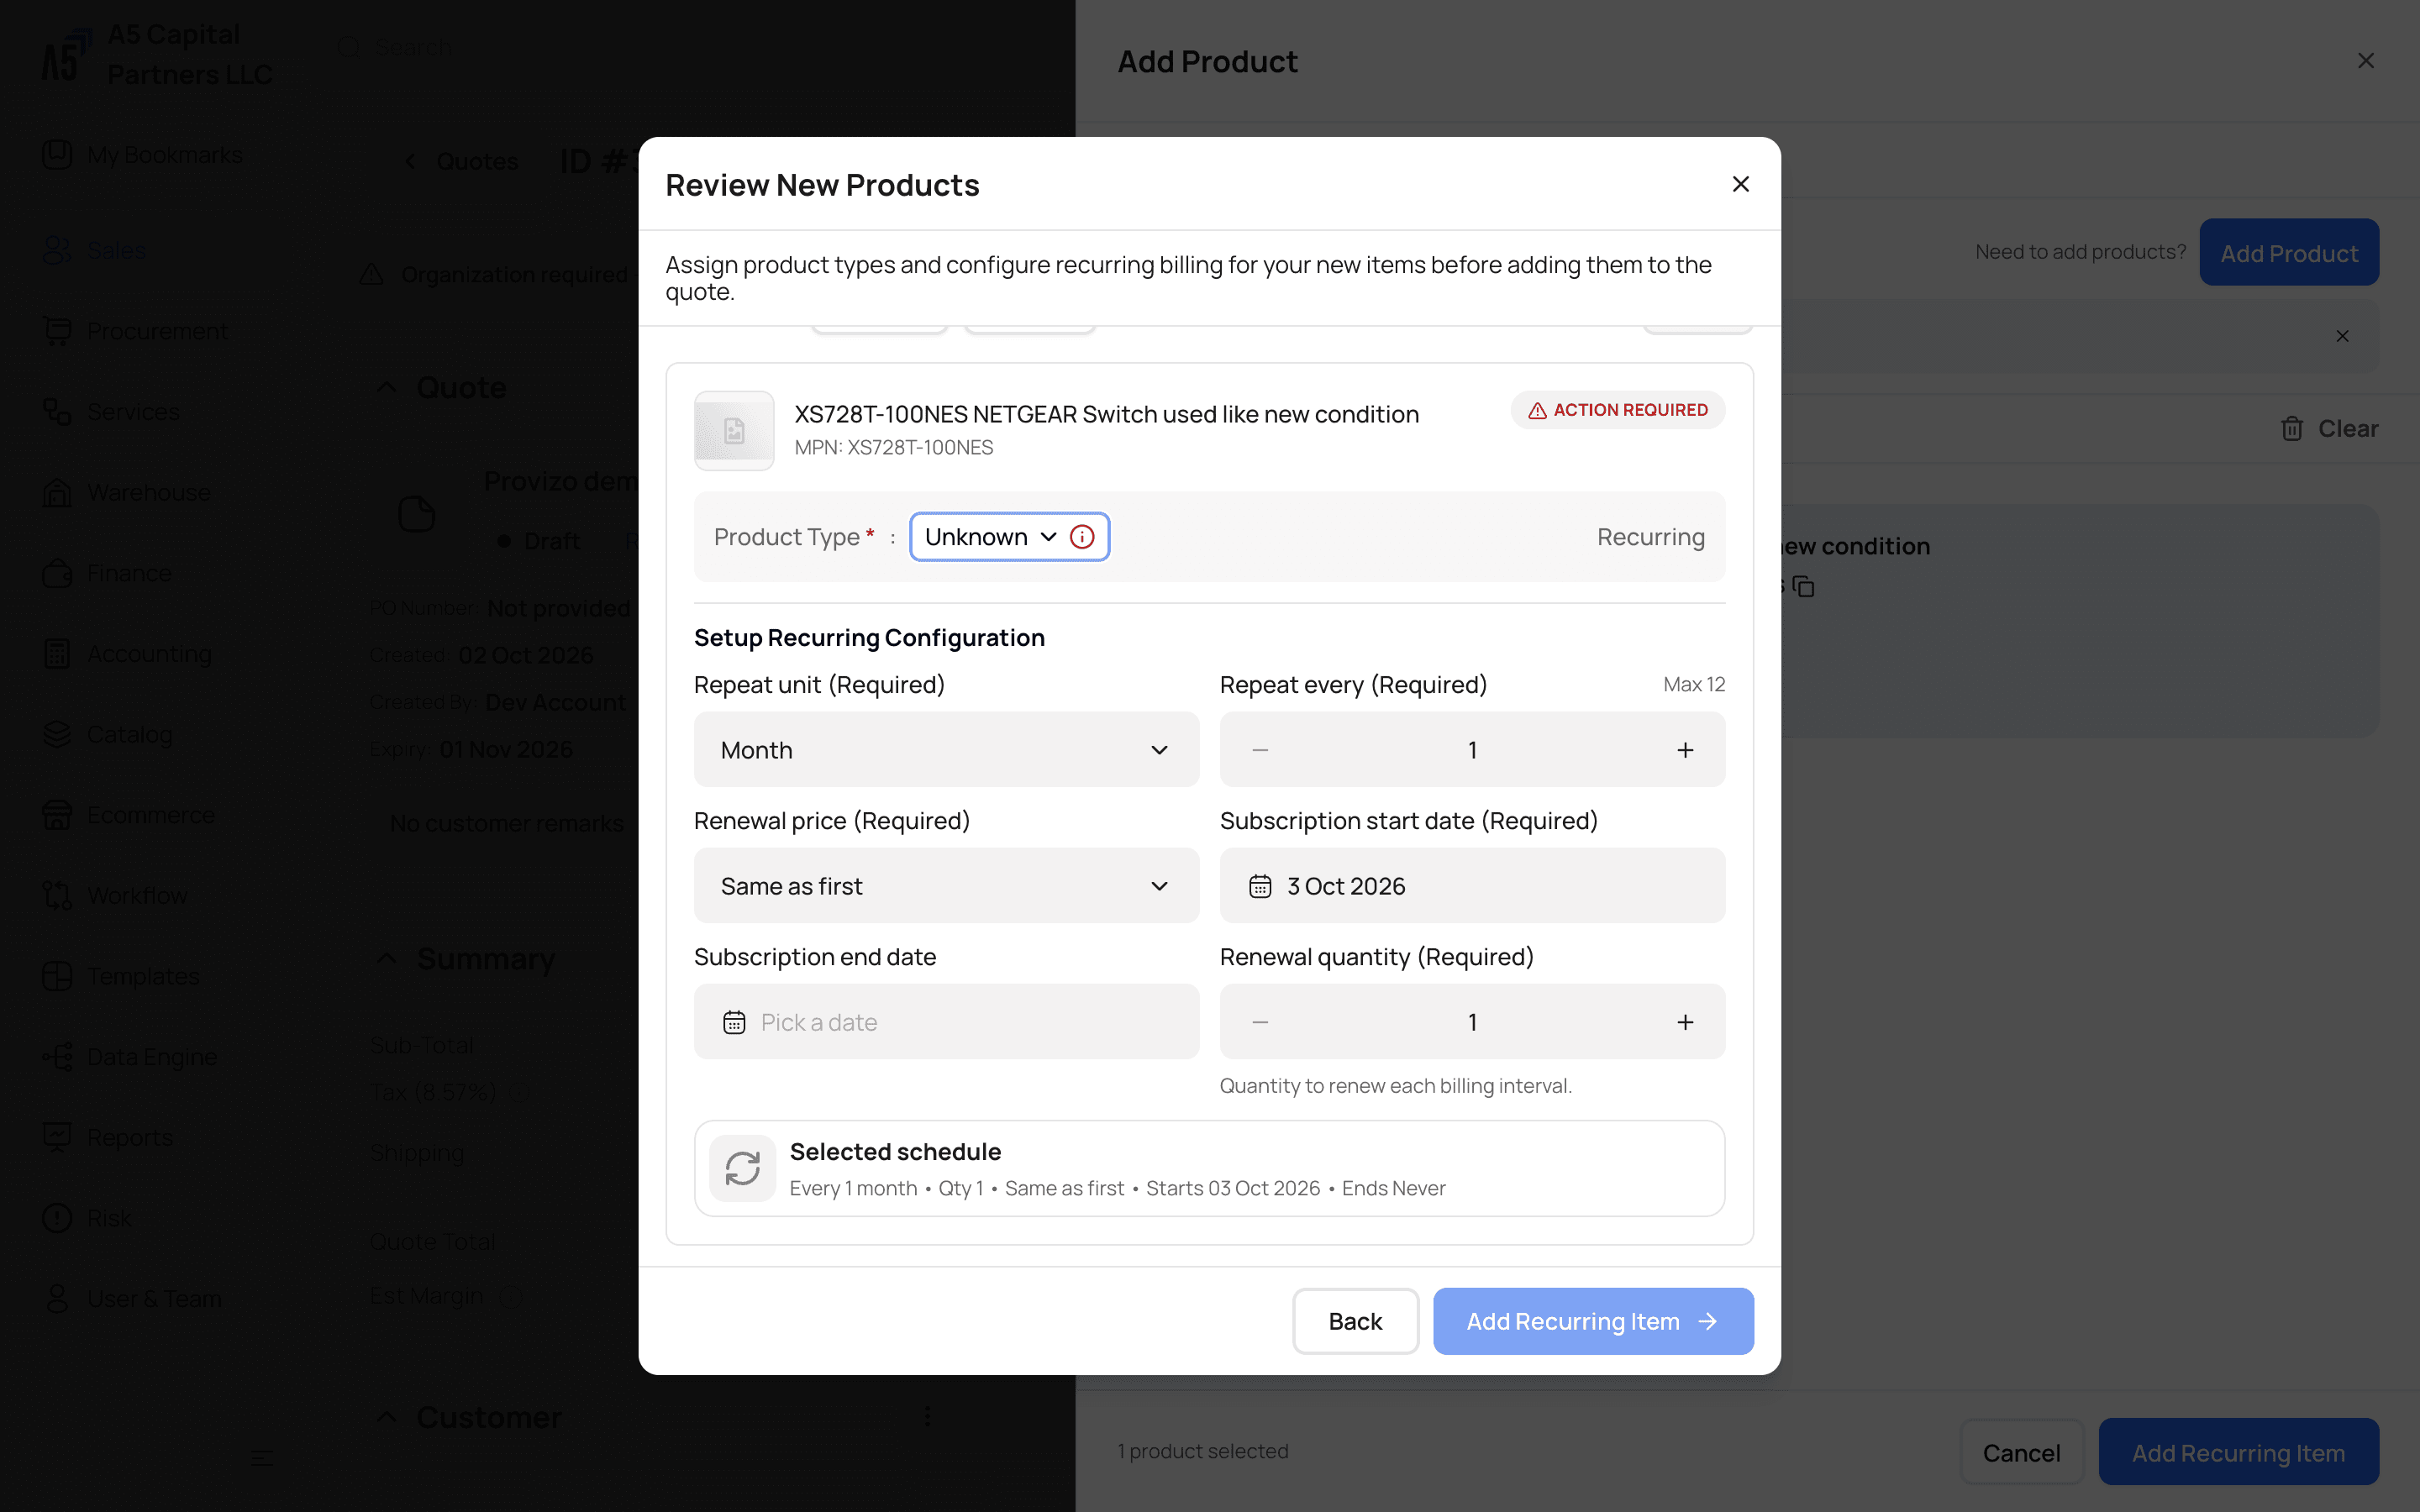This screenshot has height=1512, width=2420.
Task: Increase the Renewal quantity value
Action: pos(1685,1022)
